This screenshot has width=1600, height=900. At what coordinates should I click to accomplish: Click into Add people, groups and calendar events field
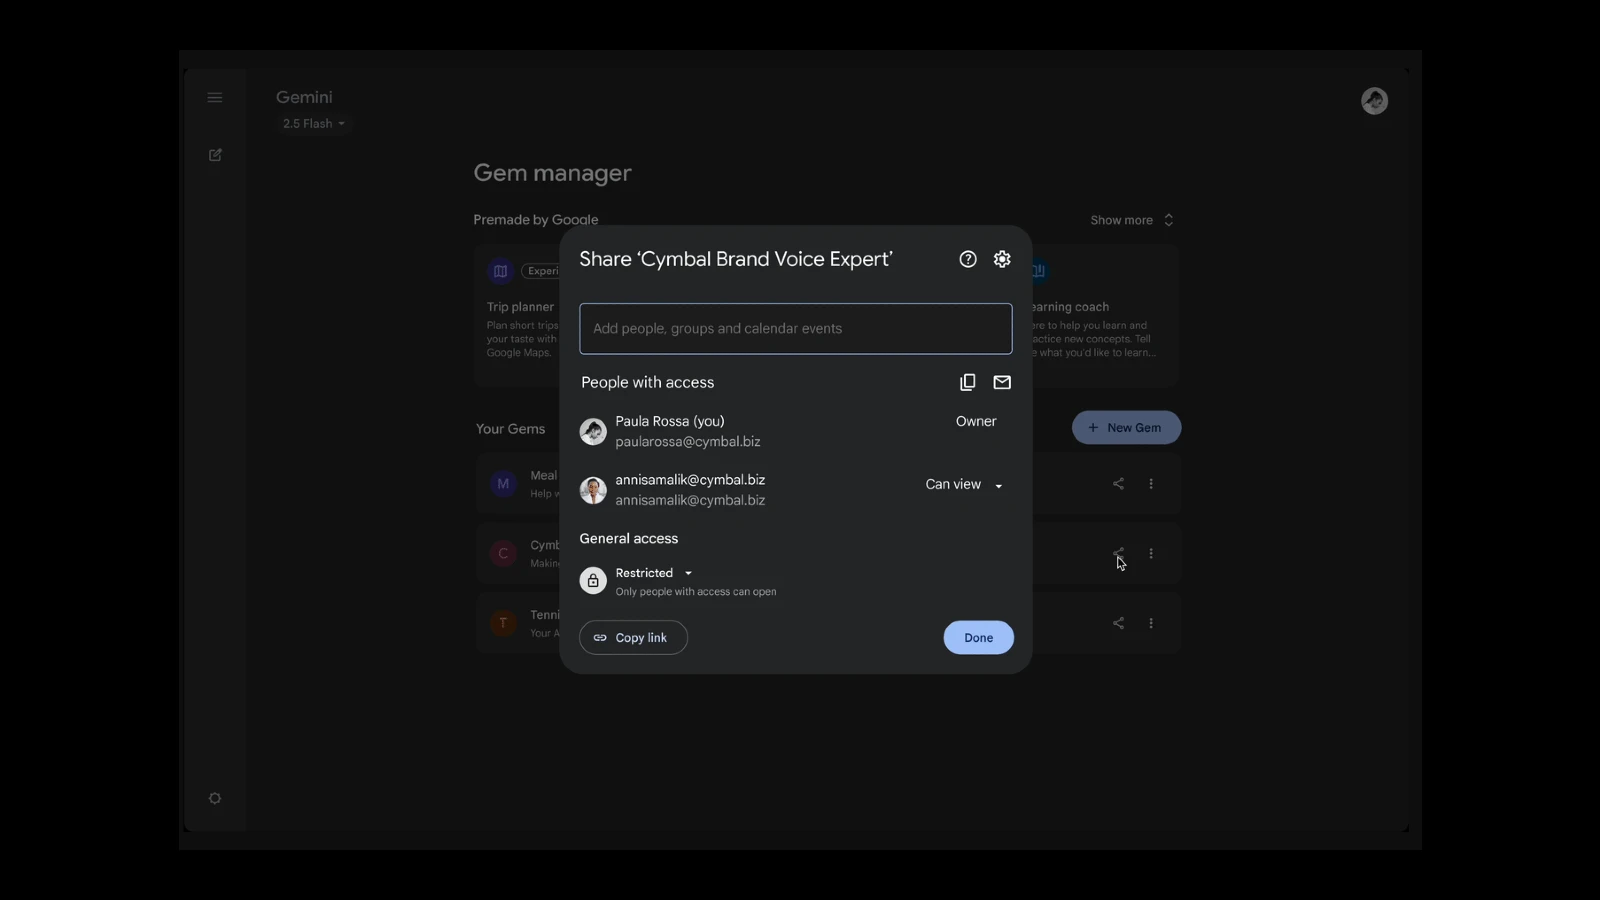click(796, 329)
